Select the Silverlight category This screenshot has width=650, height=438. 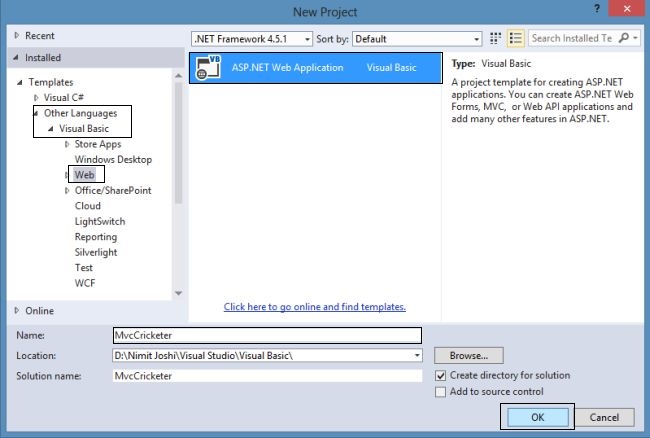click(96, 252)
